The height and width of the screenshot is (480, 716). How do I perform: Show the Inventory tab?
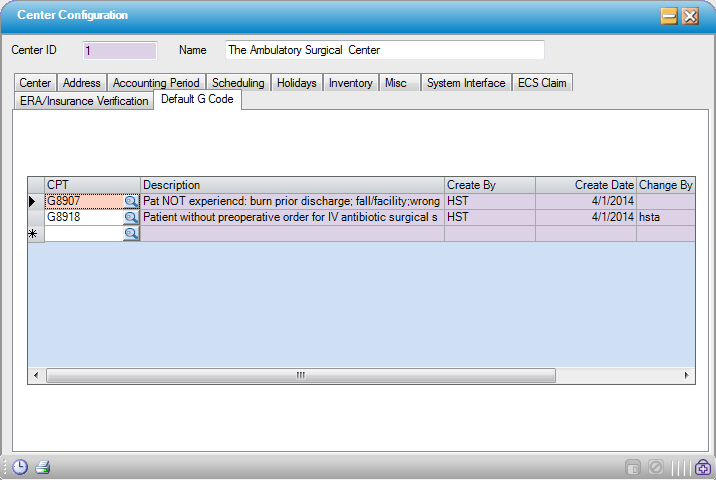click(x=351, y=83)
